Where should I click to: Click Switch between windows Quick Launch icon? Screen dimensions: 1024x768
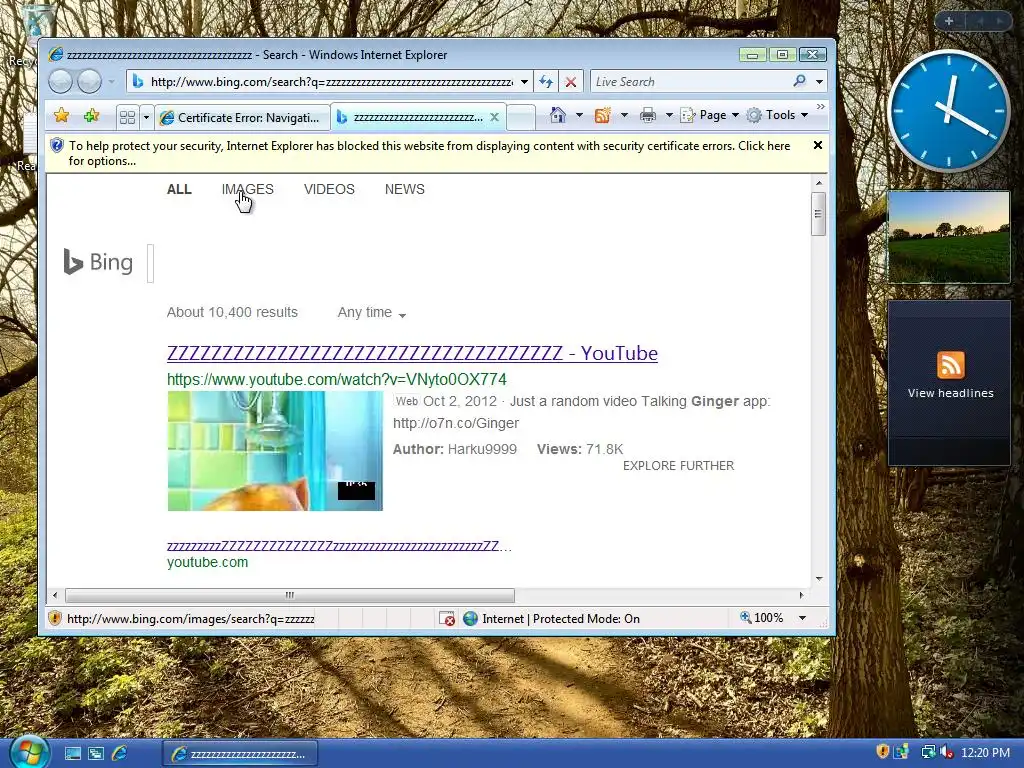click(96, 754)
